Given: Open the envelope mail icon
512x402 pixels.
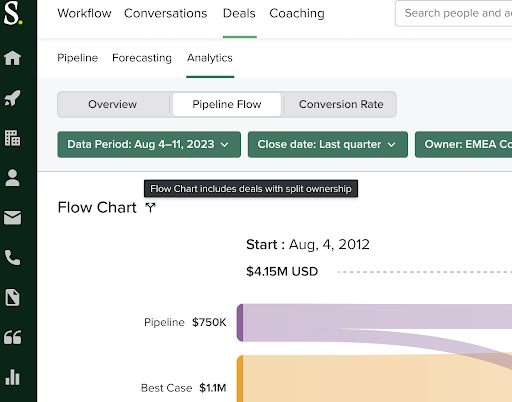Looking at the screenshot, I should click(x=12, y=218).
